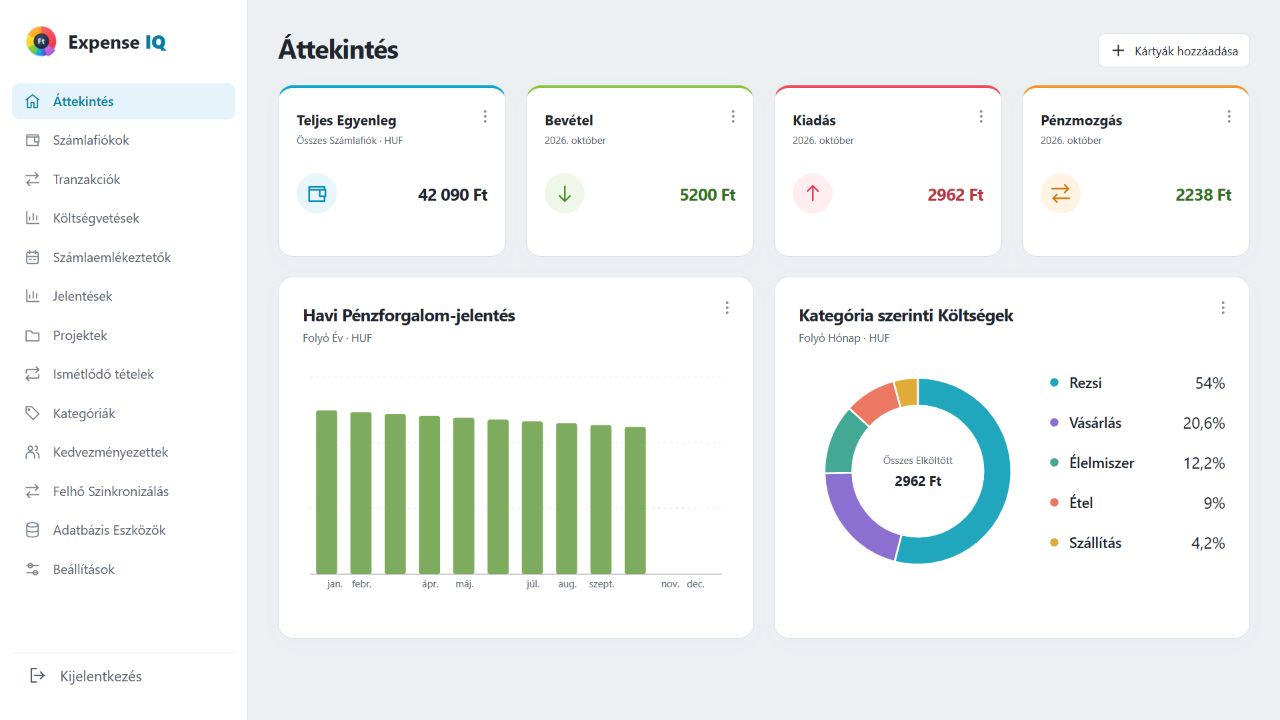Open the Kategória szerinti Költségek options menu

(1223, 308)
